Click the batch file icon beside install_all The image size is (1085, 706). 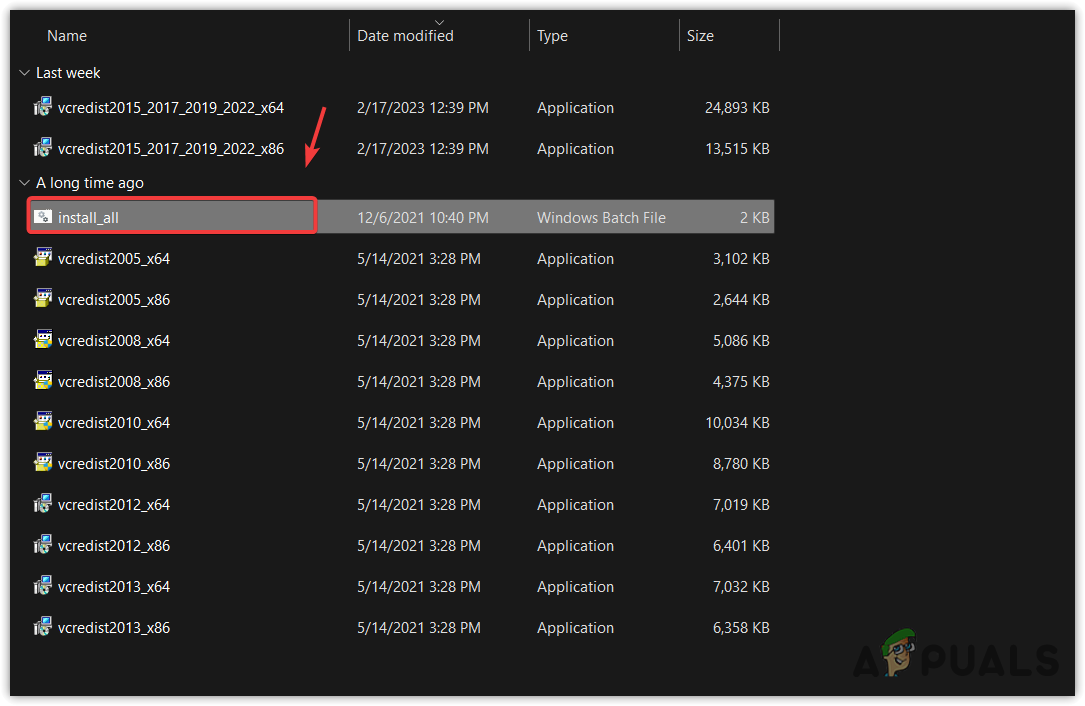click(x=43, y=216)
